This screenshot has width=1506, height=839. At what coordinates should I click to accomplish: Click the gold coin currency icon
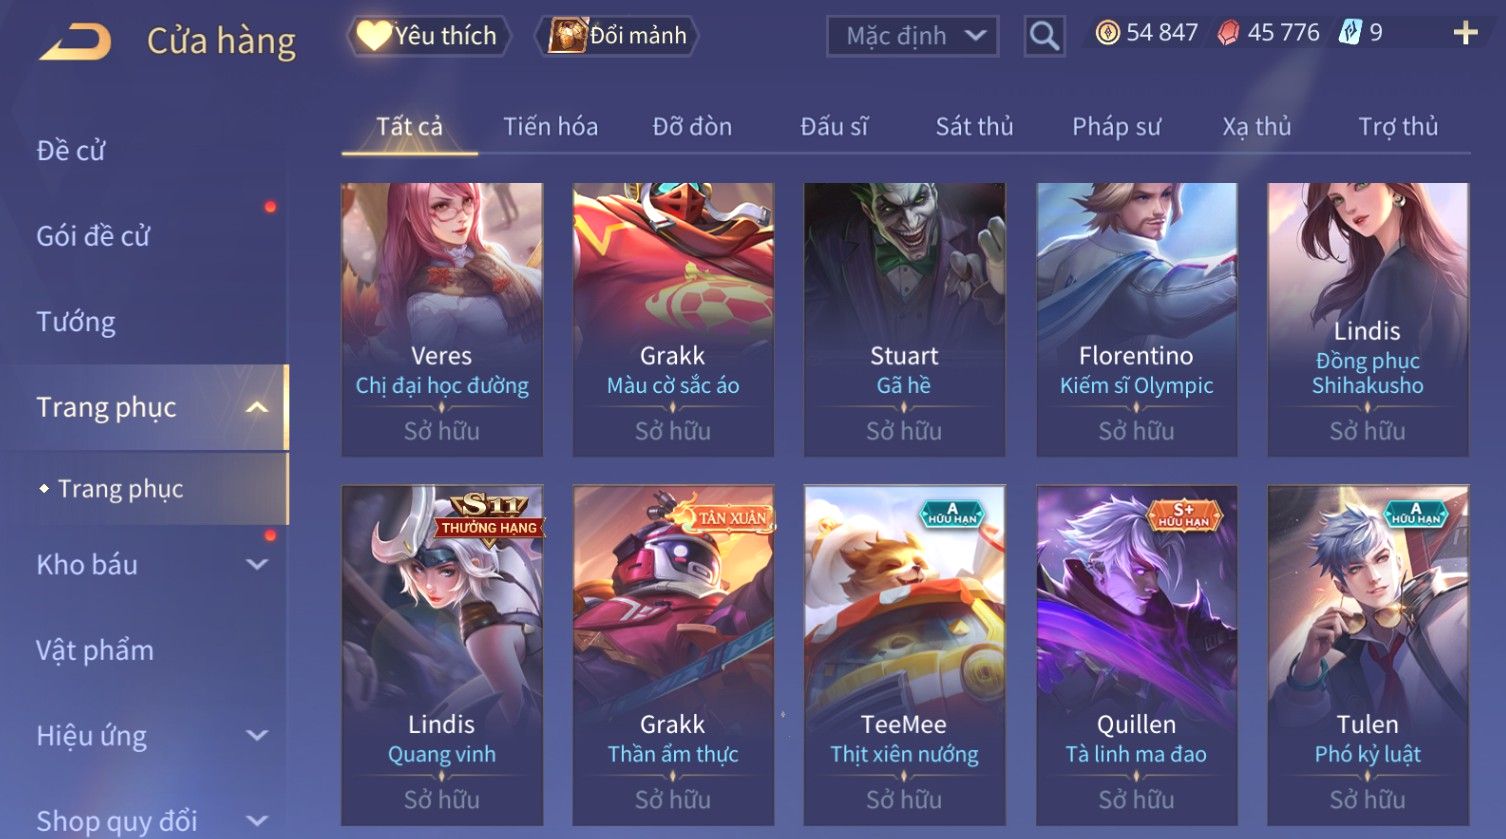click(x=1107, y=33)
